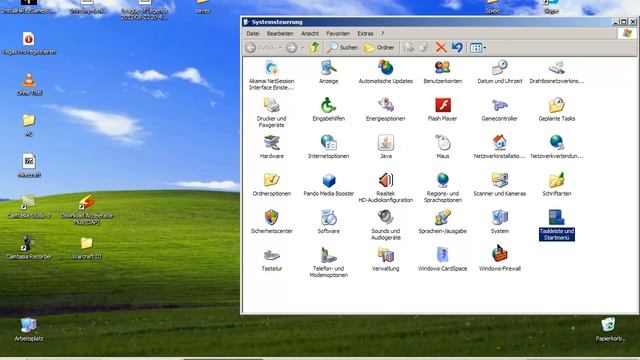Open Sicherheitscenter
Image resolution: width=640 pixels, height=360 pixels.
(271, 222)
